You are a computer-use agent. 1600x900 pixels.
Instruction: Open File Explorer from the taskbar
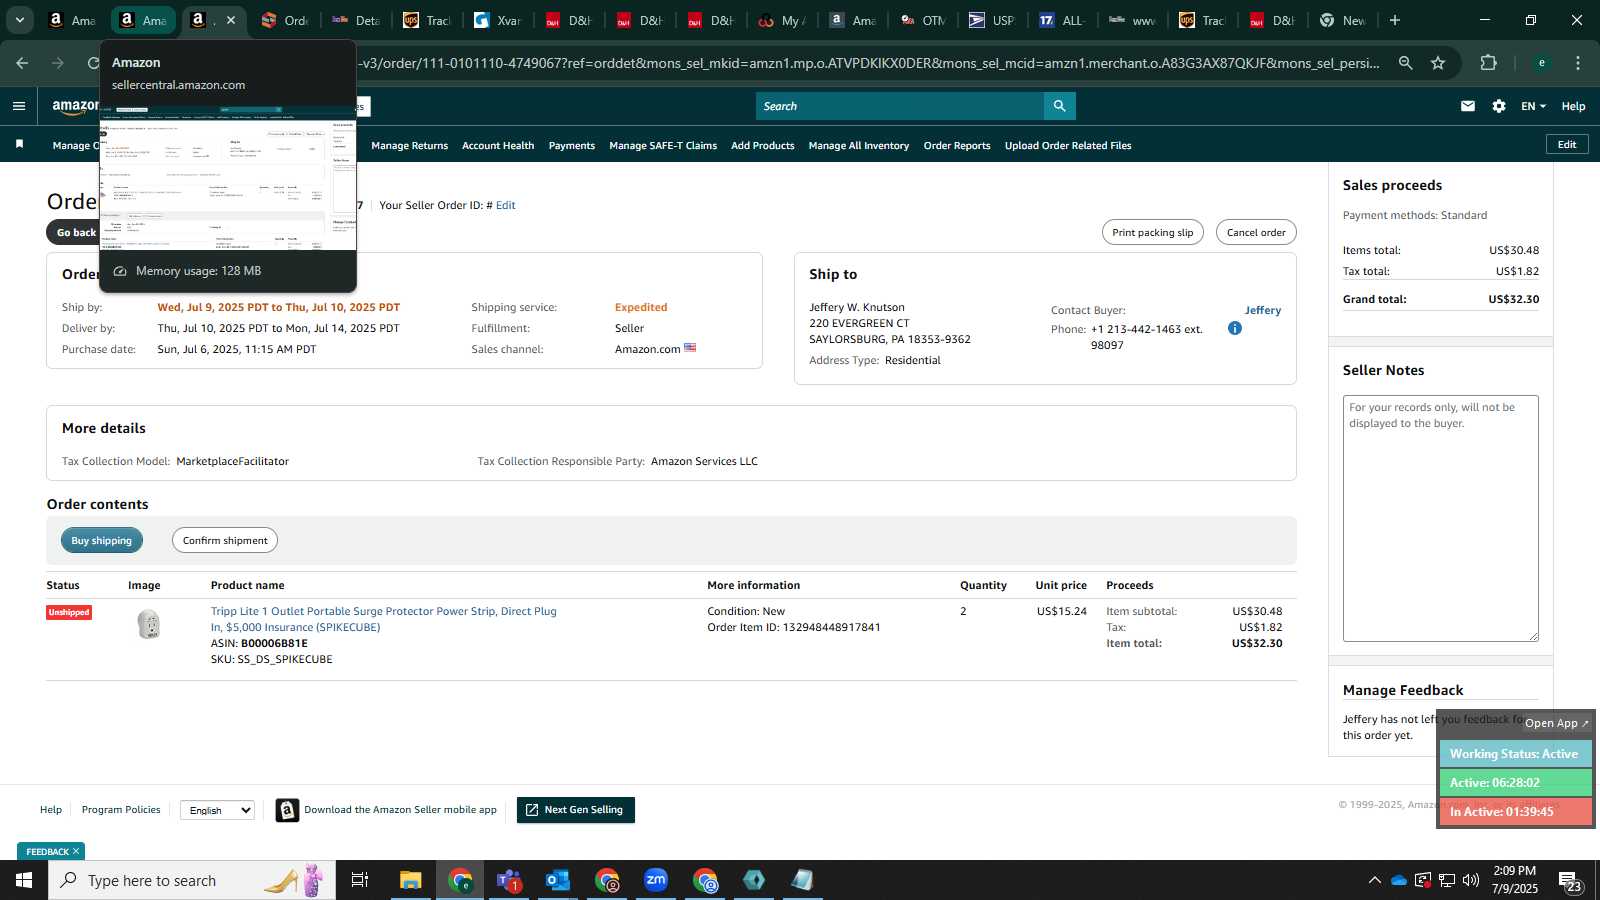pyautogui.click(x=411, y=880)
